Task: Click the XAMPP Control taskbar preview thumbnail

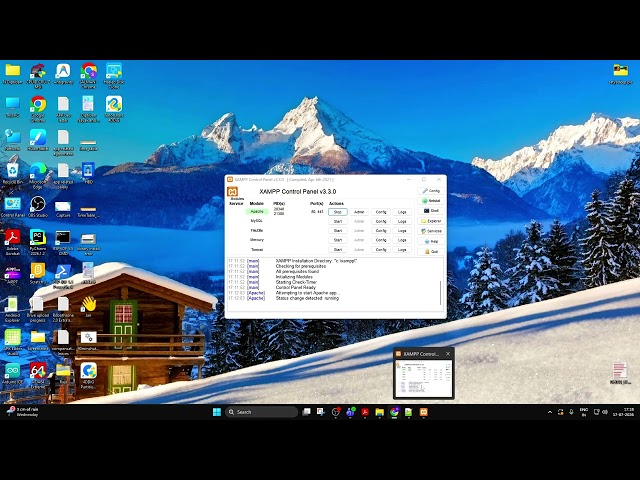Action: (423, 378)
